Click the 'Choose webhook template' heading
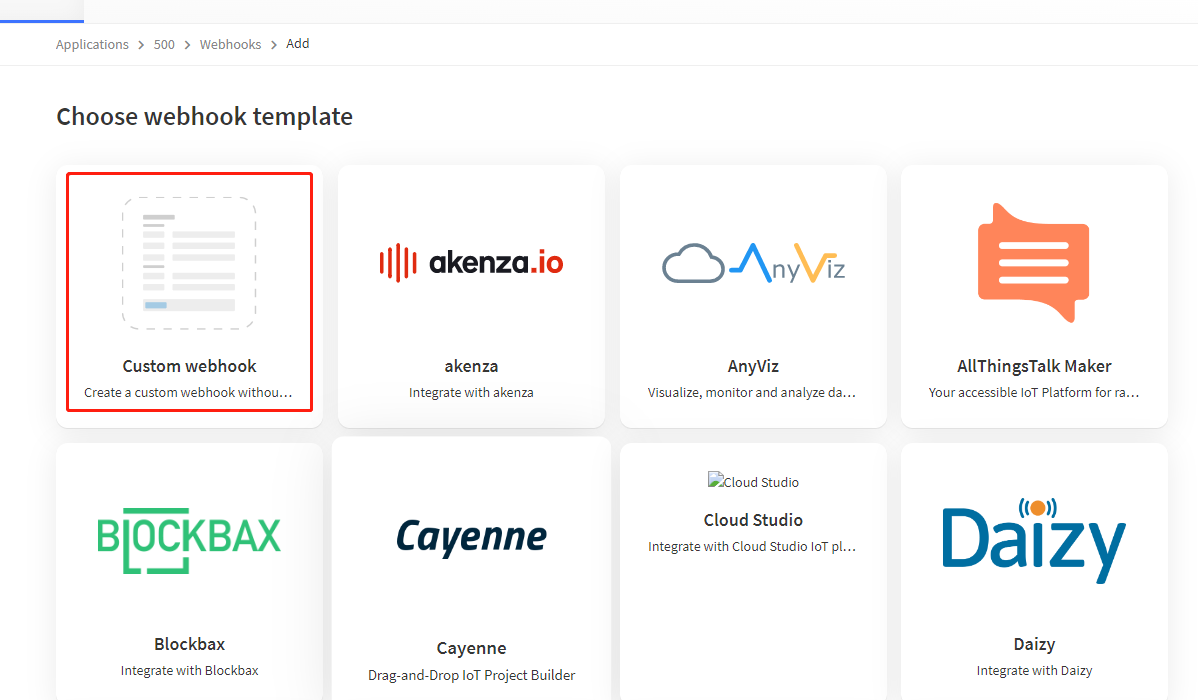 click(205, 116)
